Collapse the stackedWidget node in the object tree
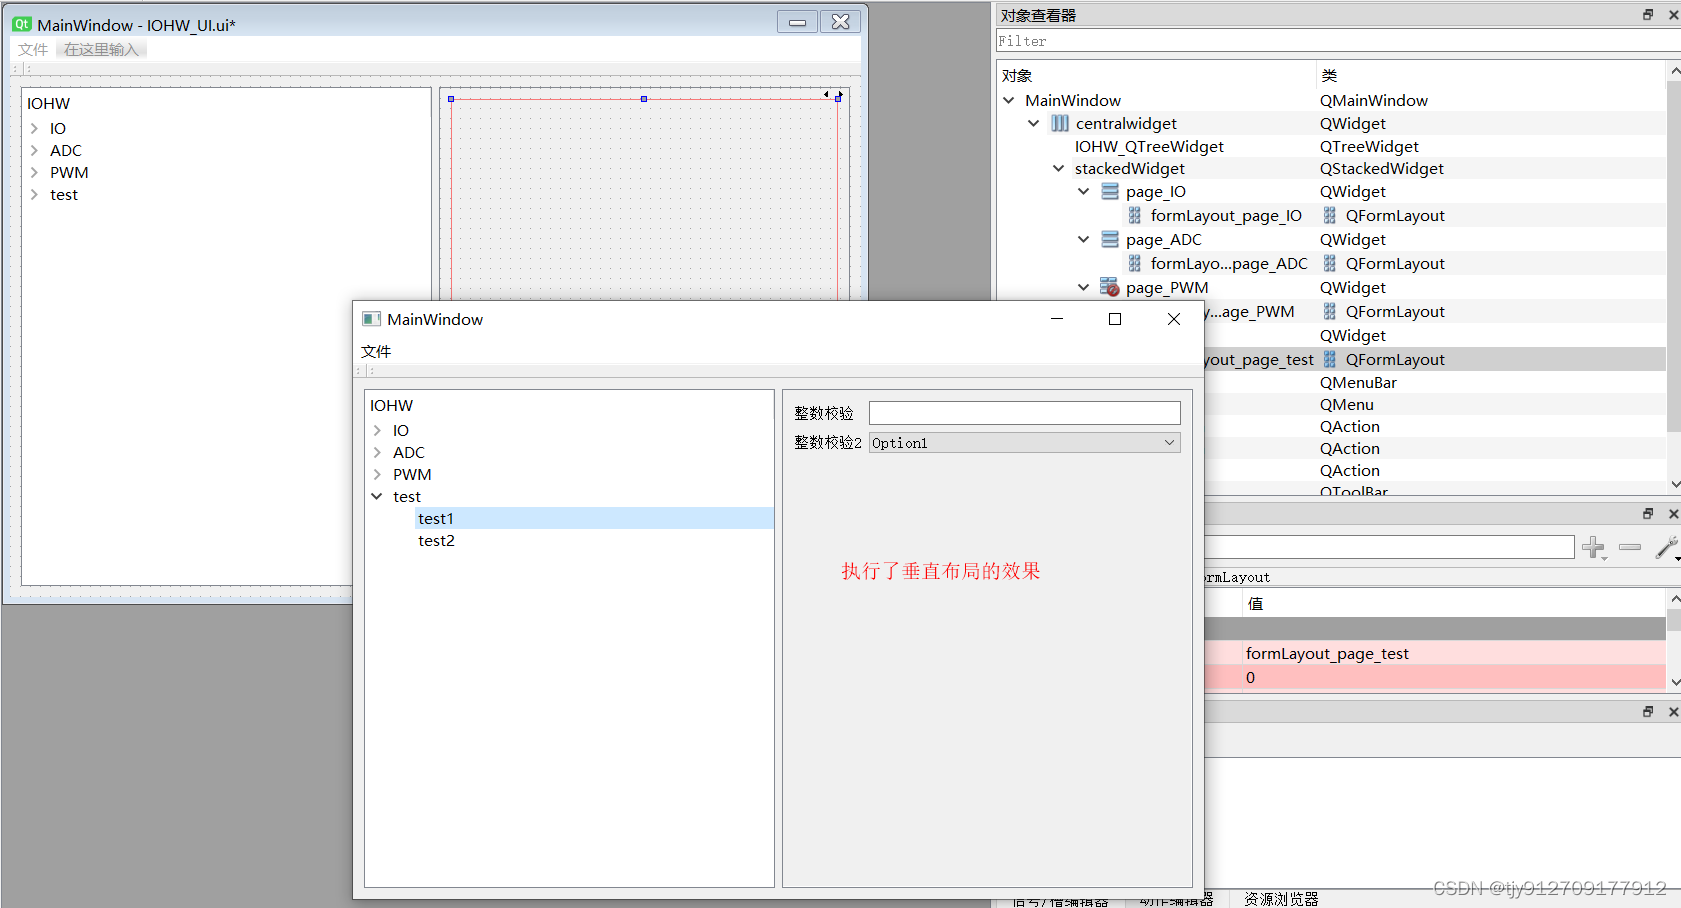Viewport: 1681px width, 908px height. point(1059,168)
